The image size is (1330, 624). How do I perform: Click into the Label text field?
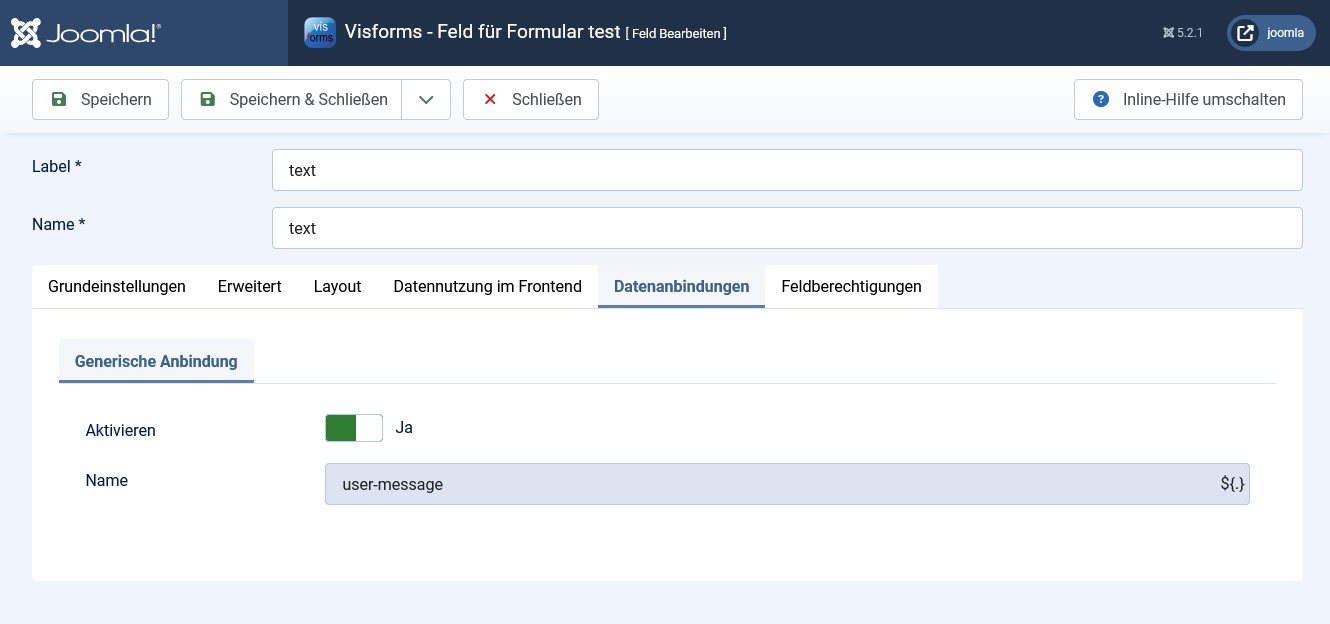pyautogui.click(x=786, y=170)
